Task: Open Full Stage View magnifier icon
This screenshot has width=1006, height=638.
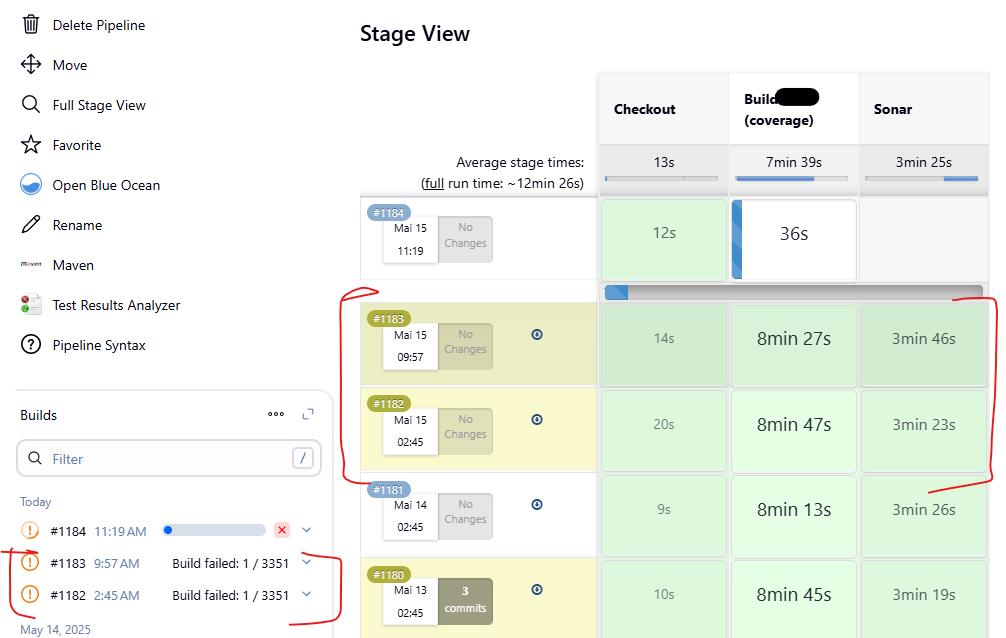Action: (31, 105)
